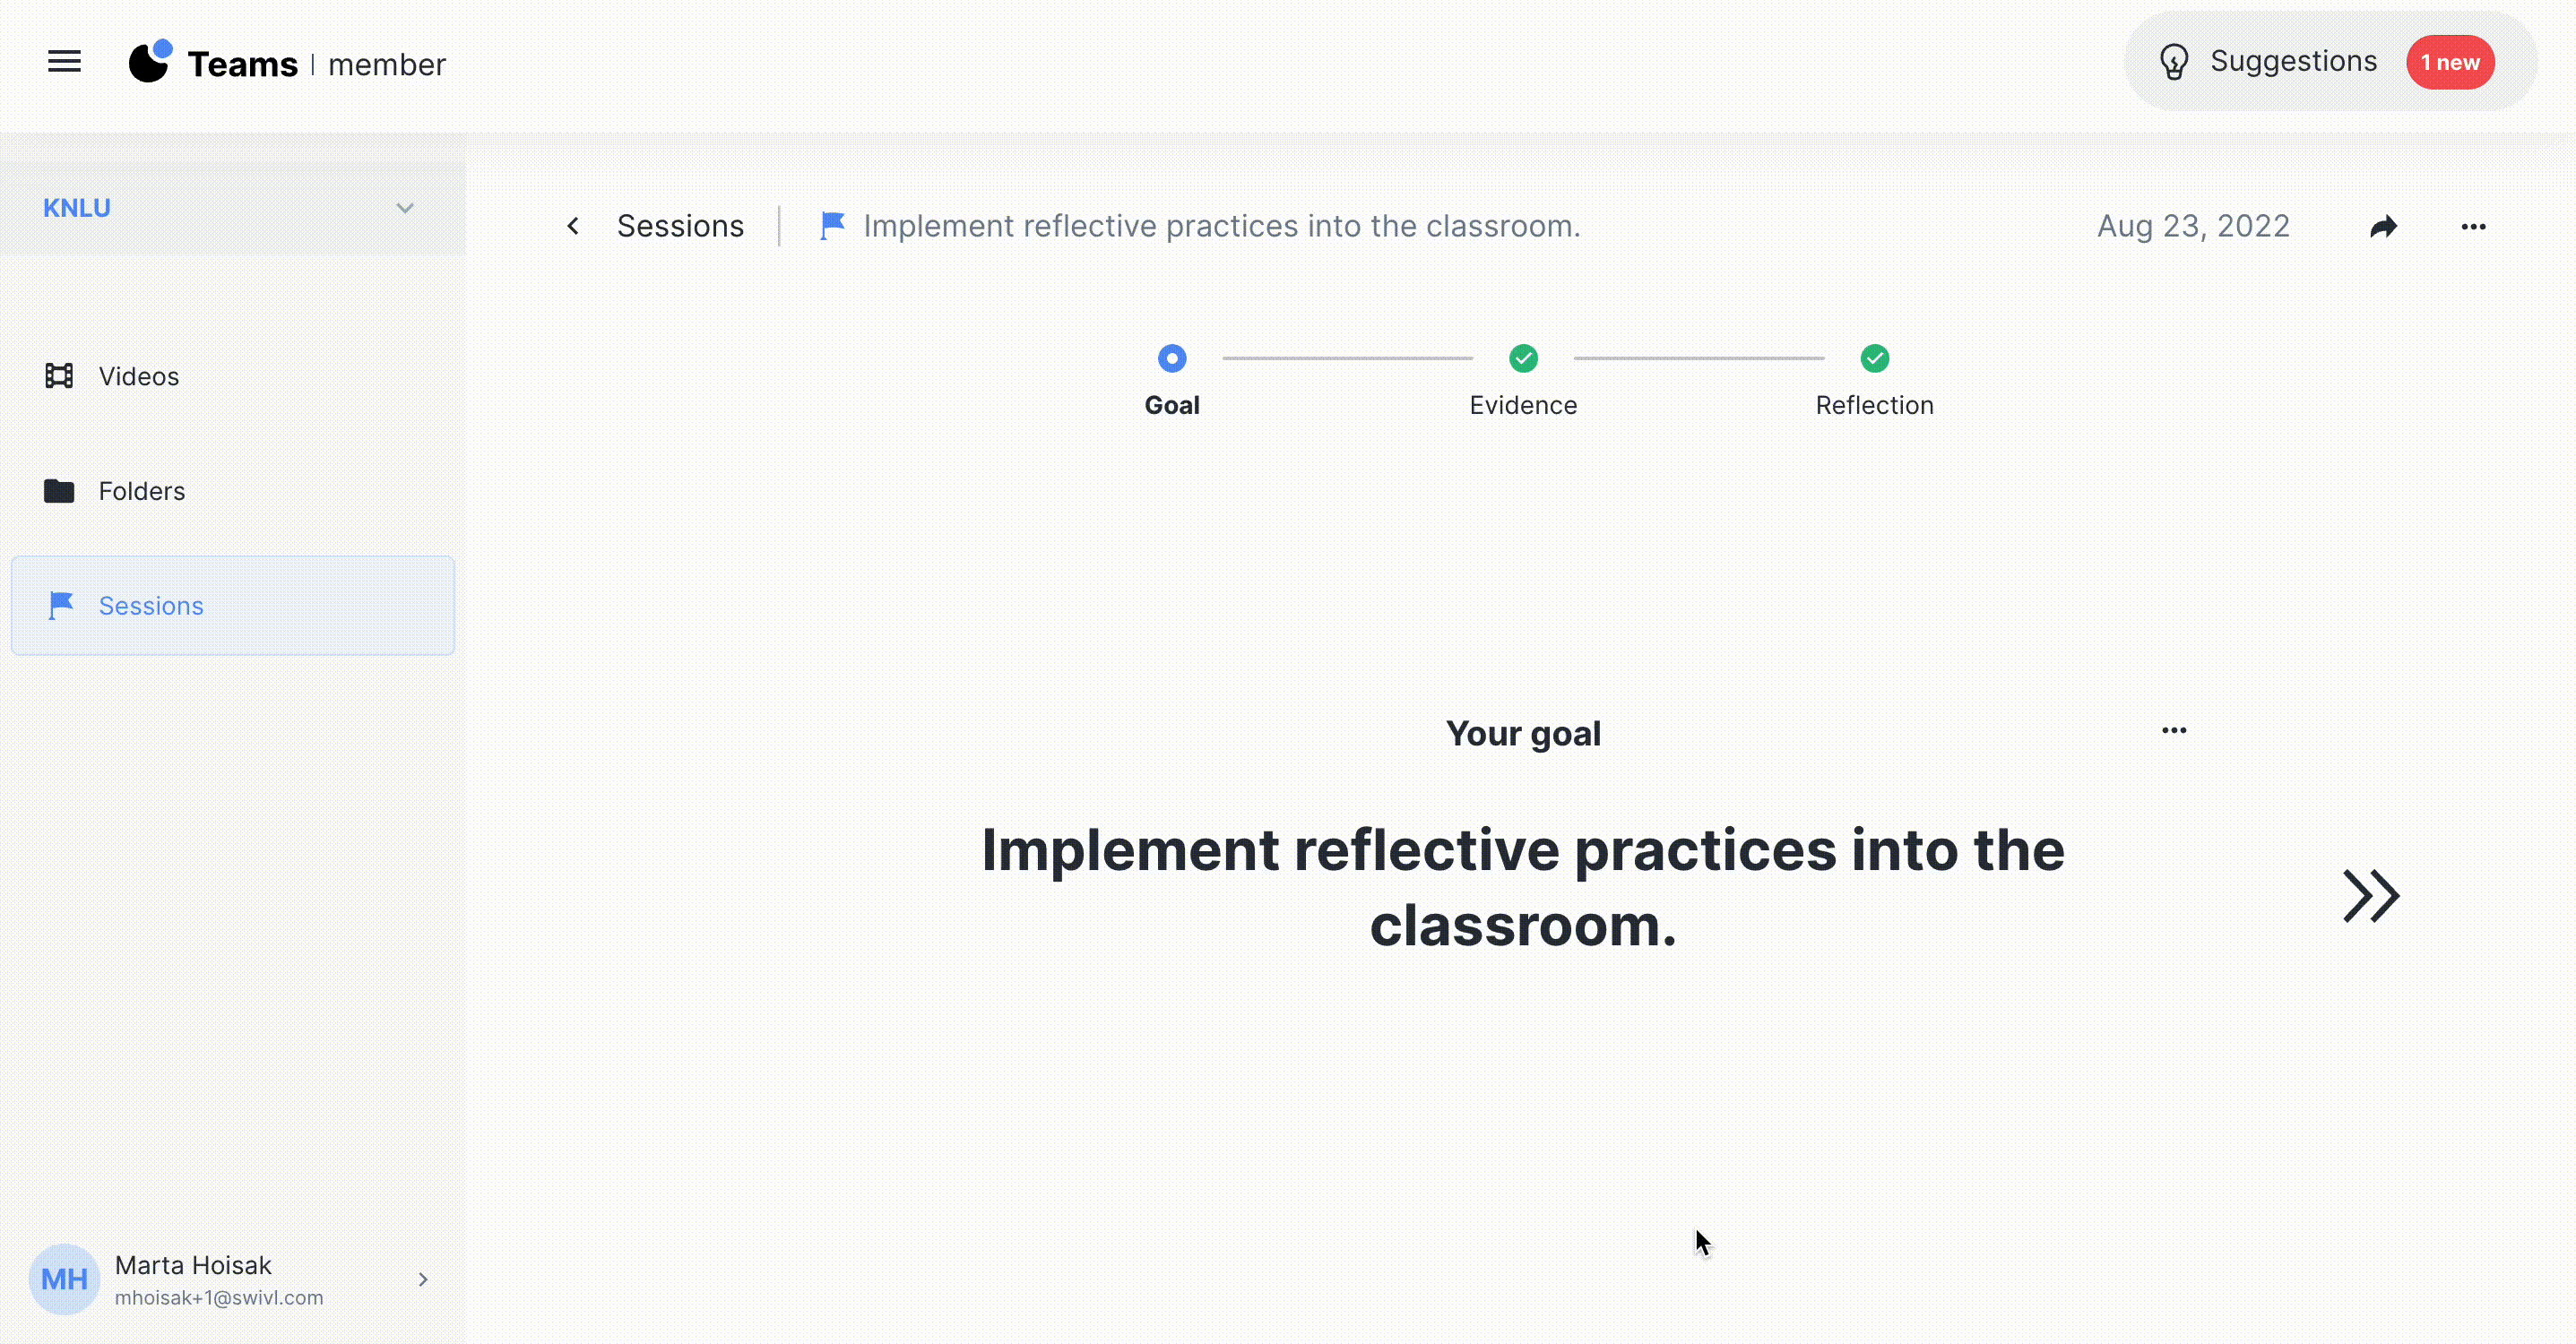
Task: Open Videos in the sidebar
Action: 138,377
